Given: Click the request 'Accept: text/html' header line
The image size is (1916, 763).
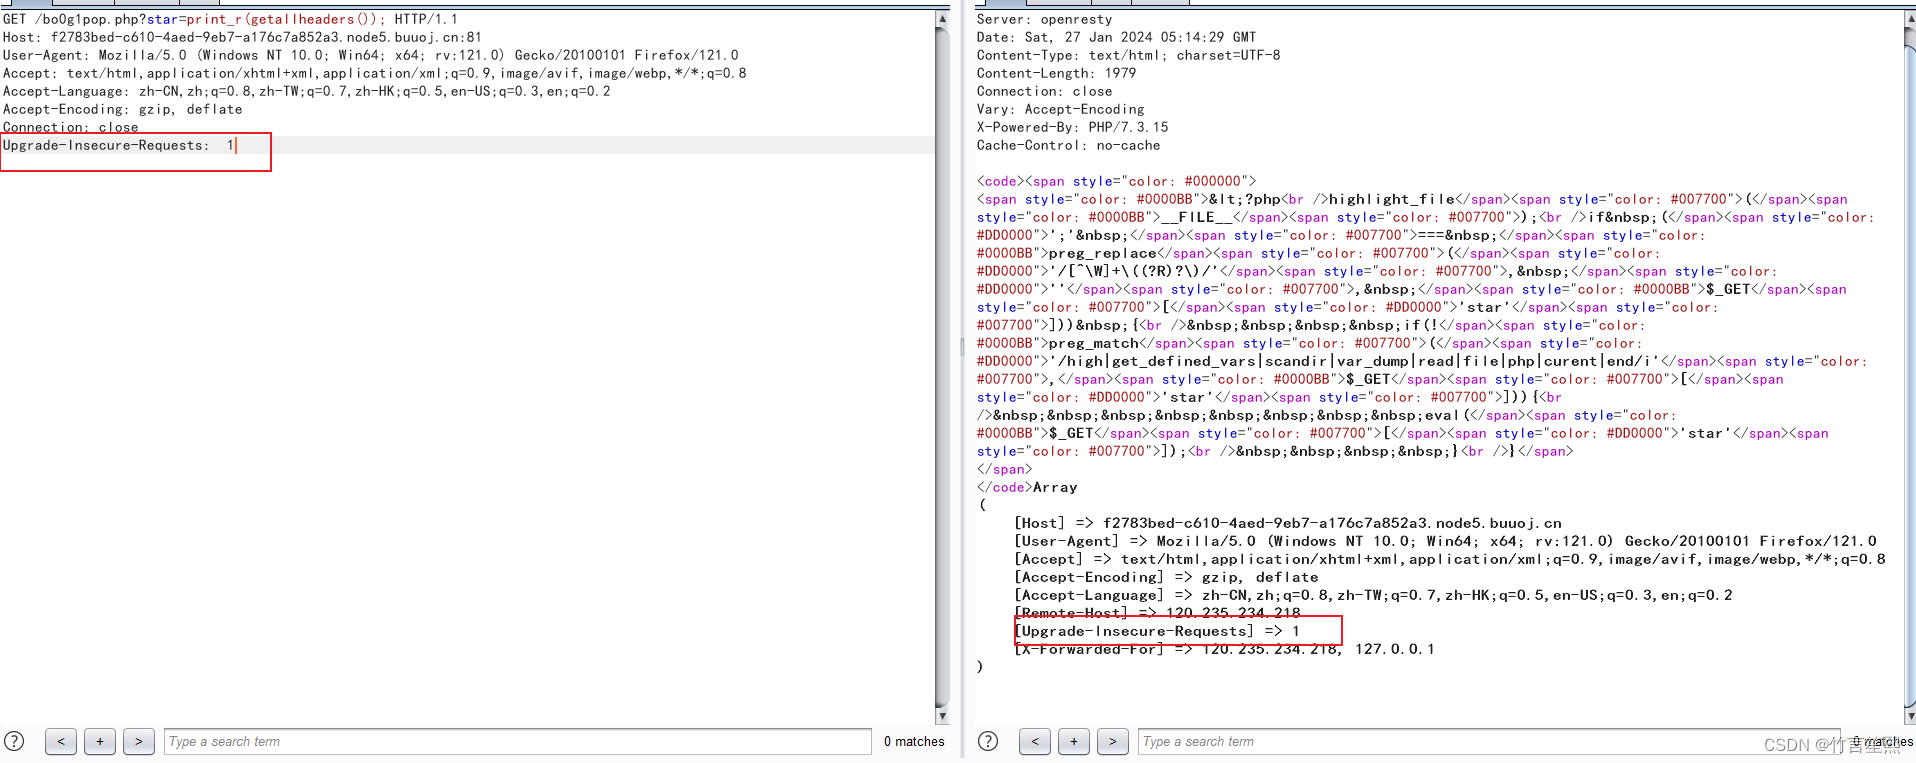Looking at the screenshot, I should (x=375, y=73).
